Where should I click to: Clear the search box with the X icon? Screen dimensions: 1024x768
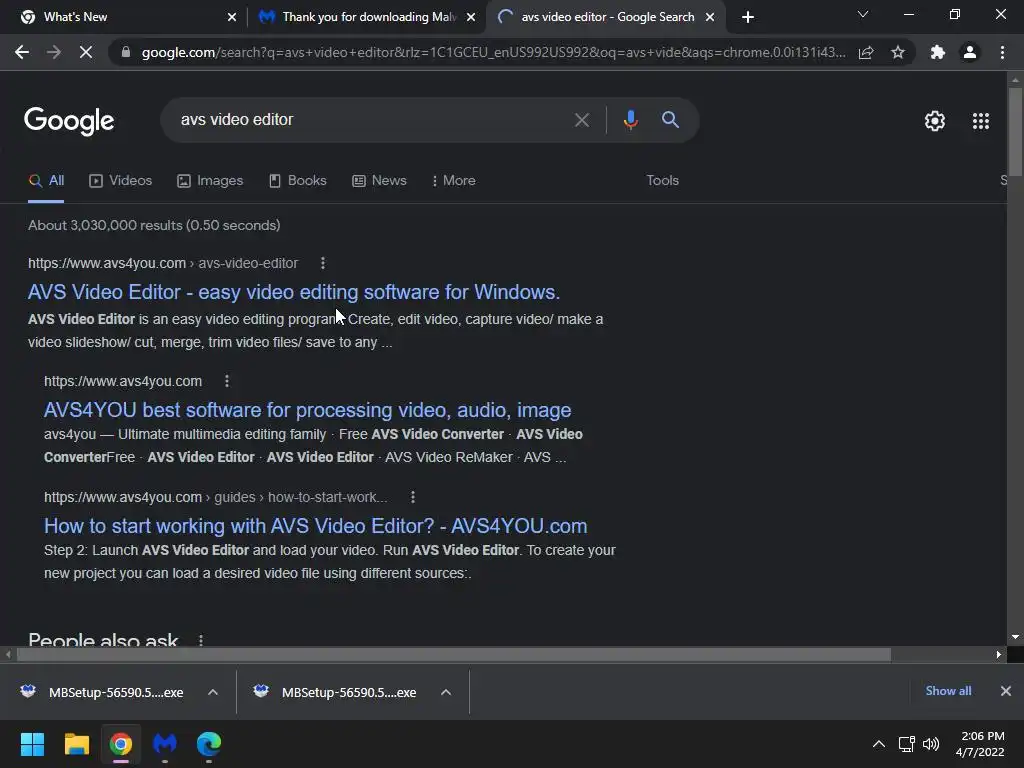click(582, 120)
